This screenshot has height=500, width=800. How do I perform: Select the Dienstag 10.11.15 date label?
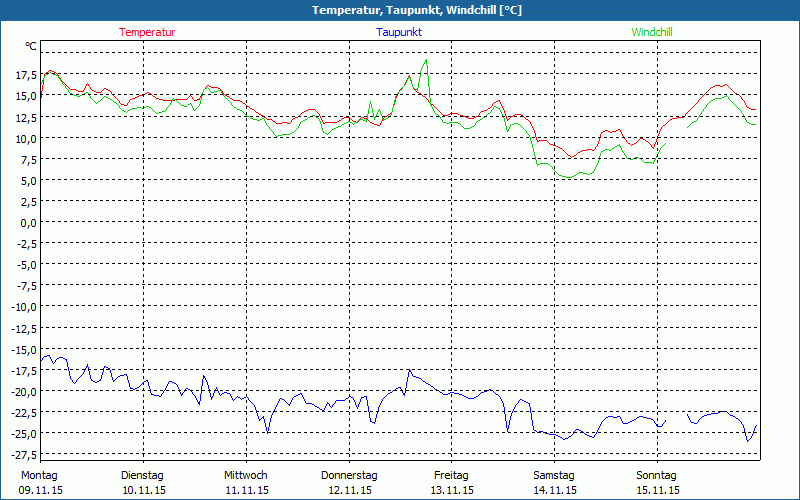[x=142, y=482]
